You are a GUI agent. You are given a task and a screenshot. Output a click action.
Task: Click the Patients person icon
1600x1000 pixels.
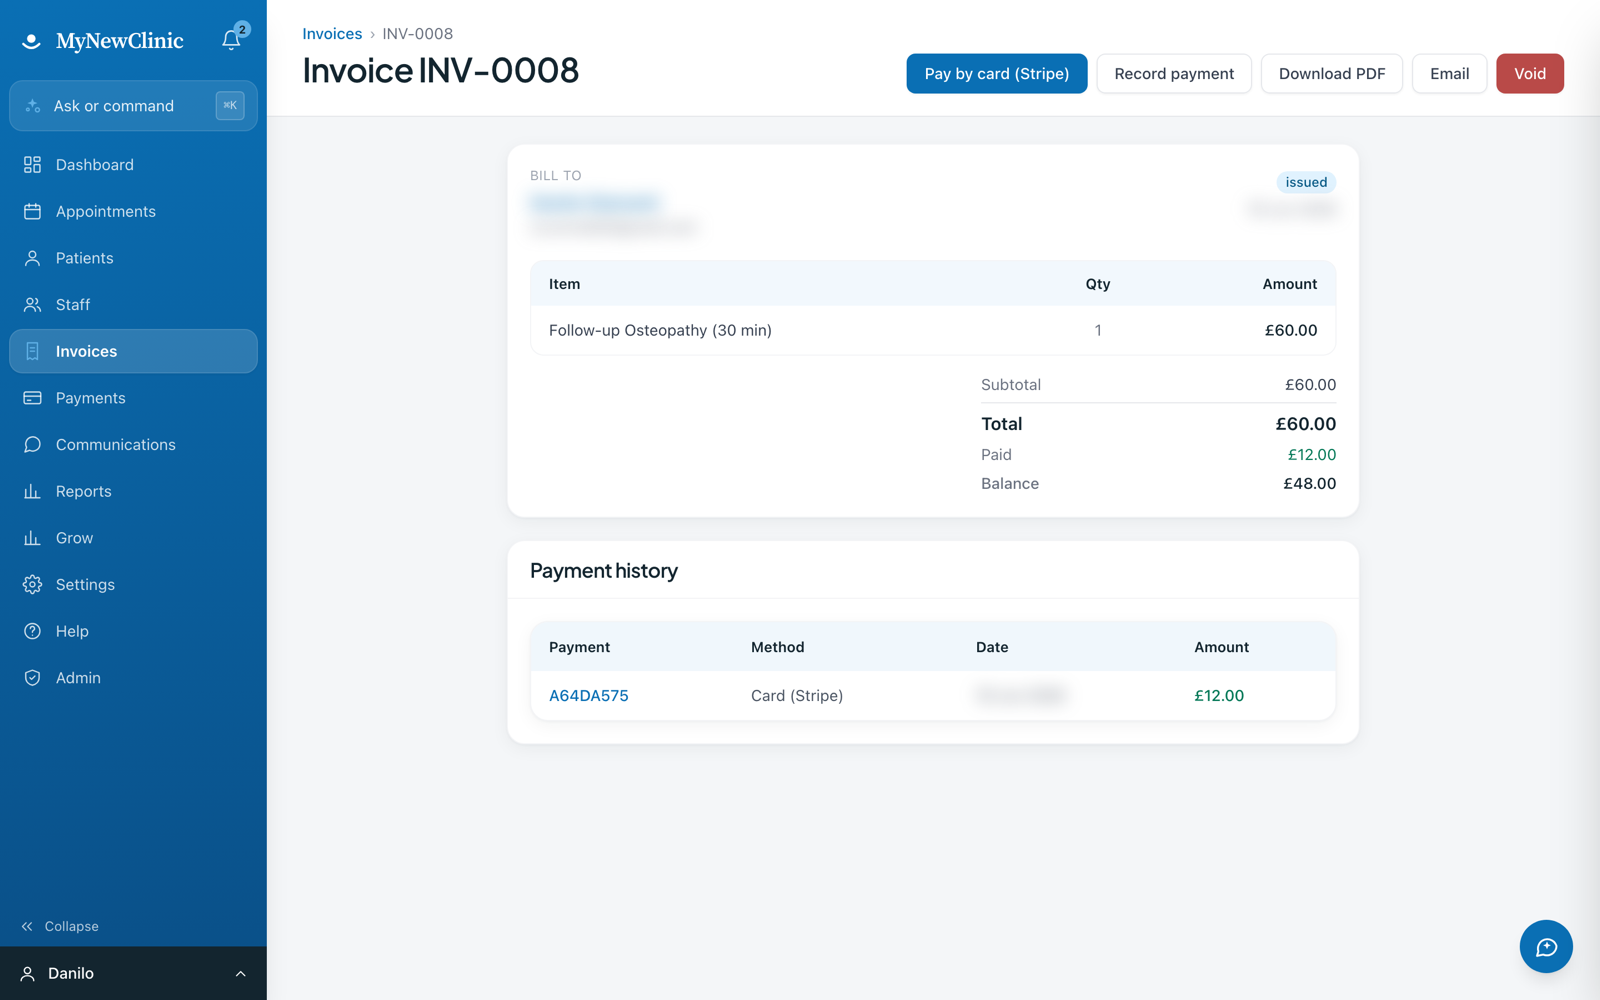(x=32, y=258)
